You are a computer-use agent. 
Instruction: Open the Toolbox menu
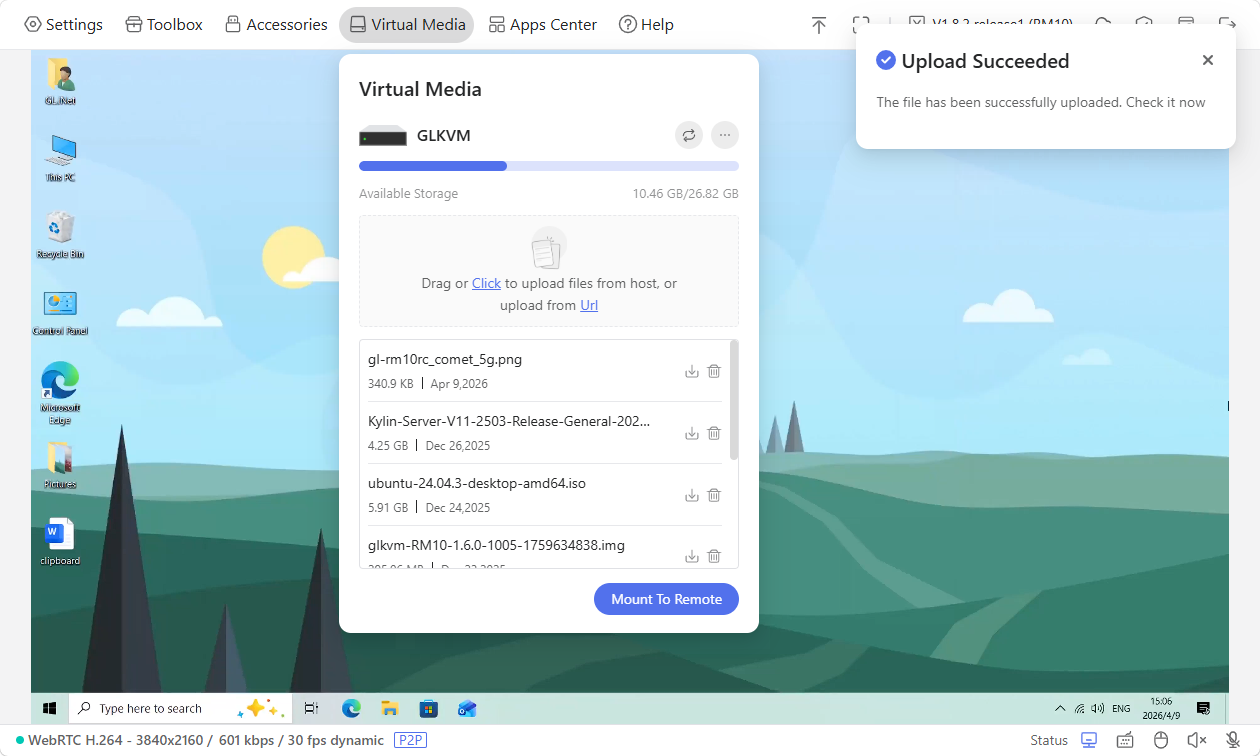click(x=163, y=24)
